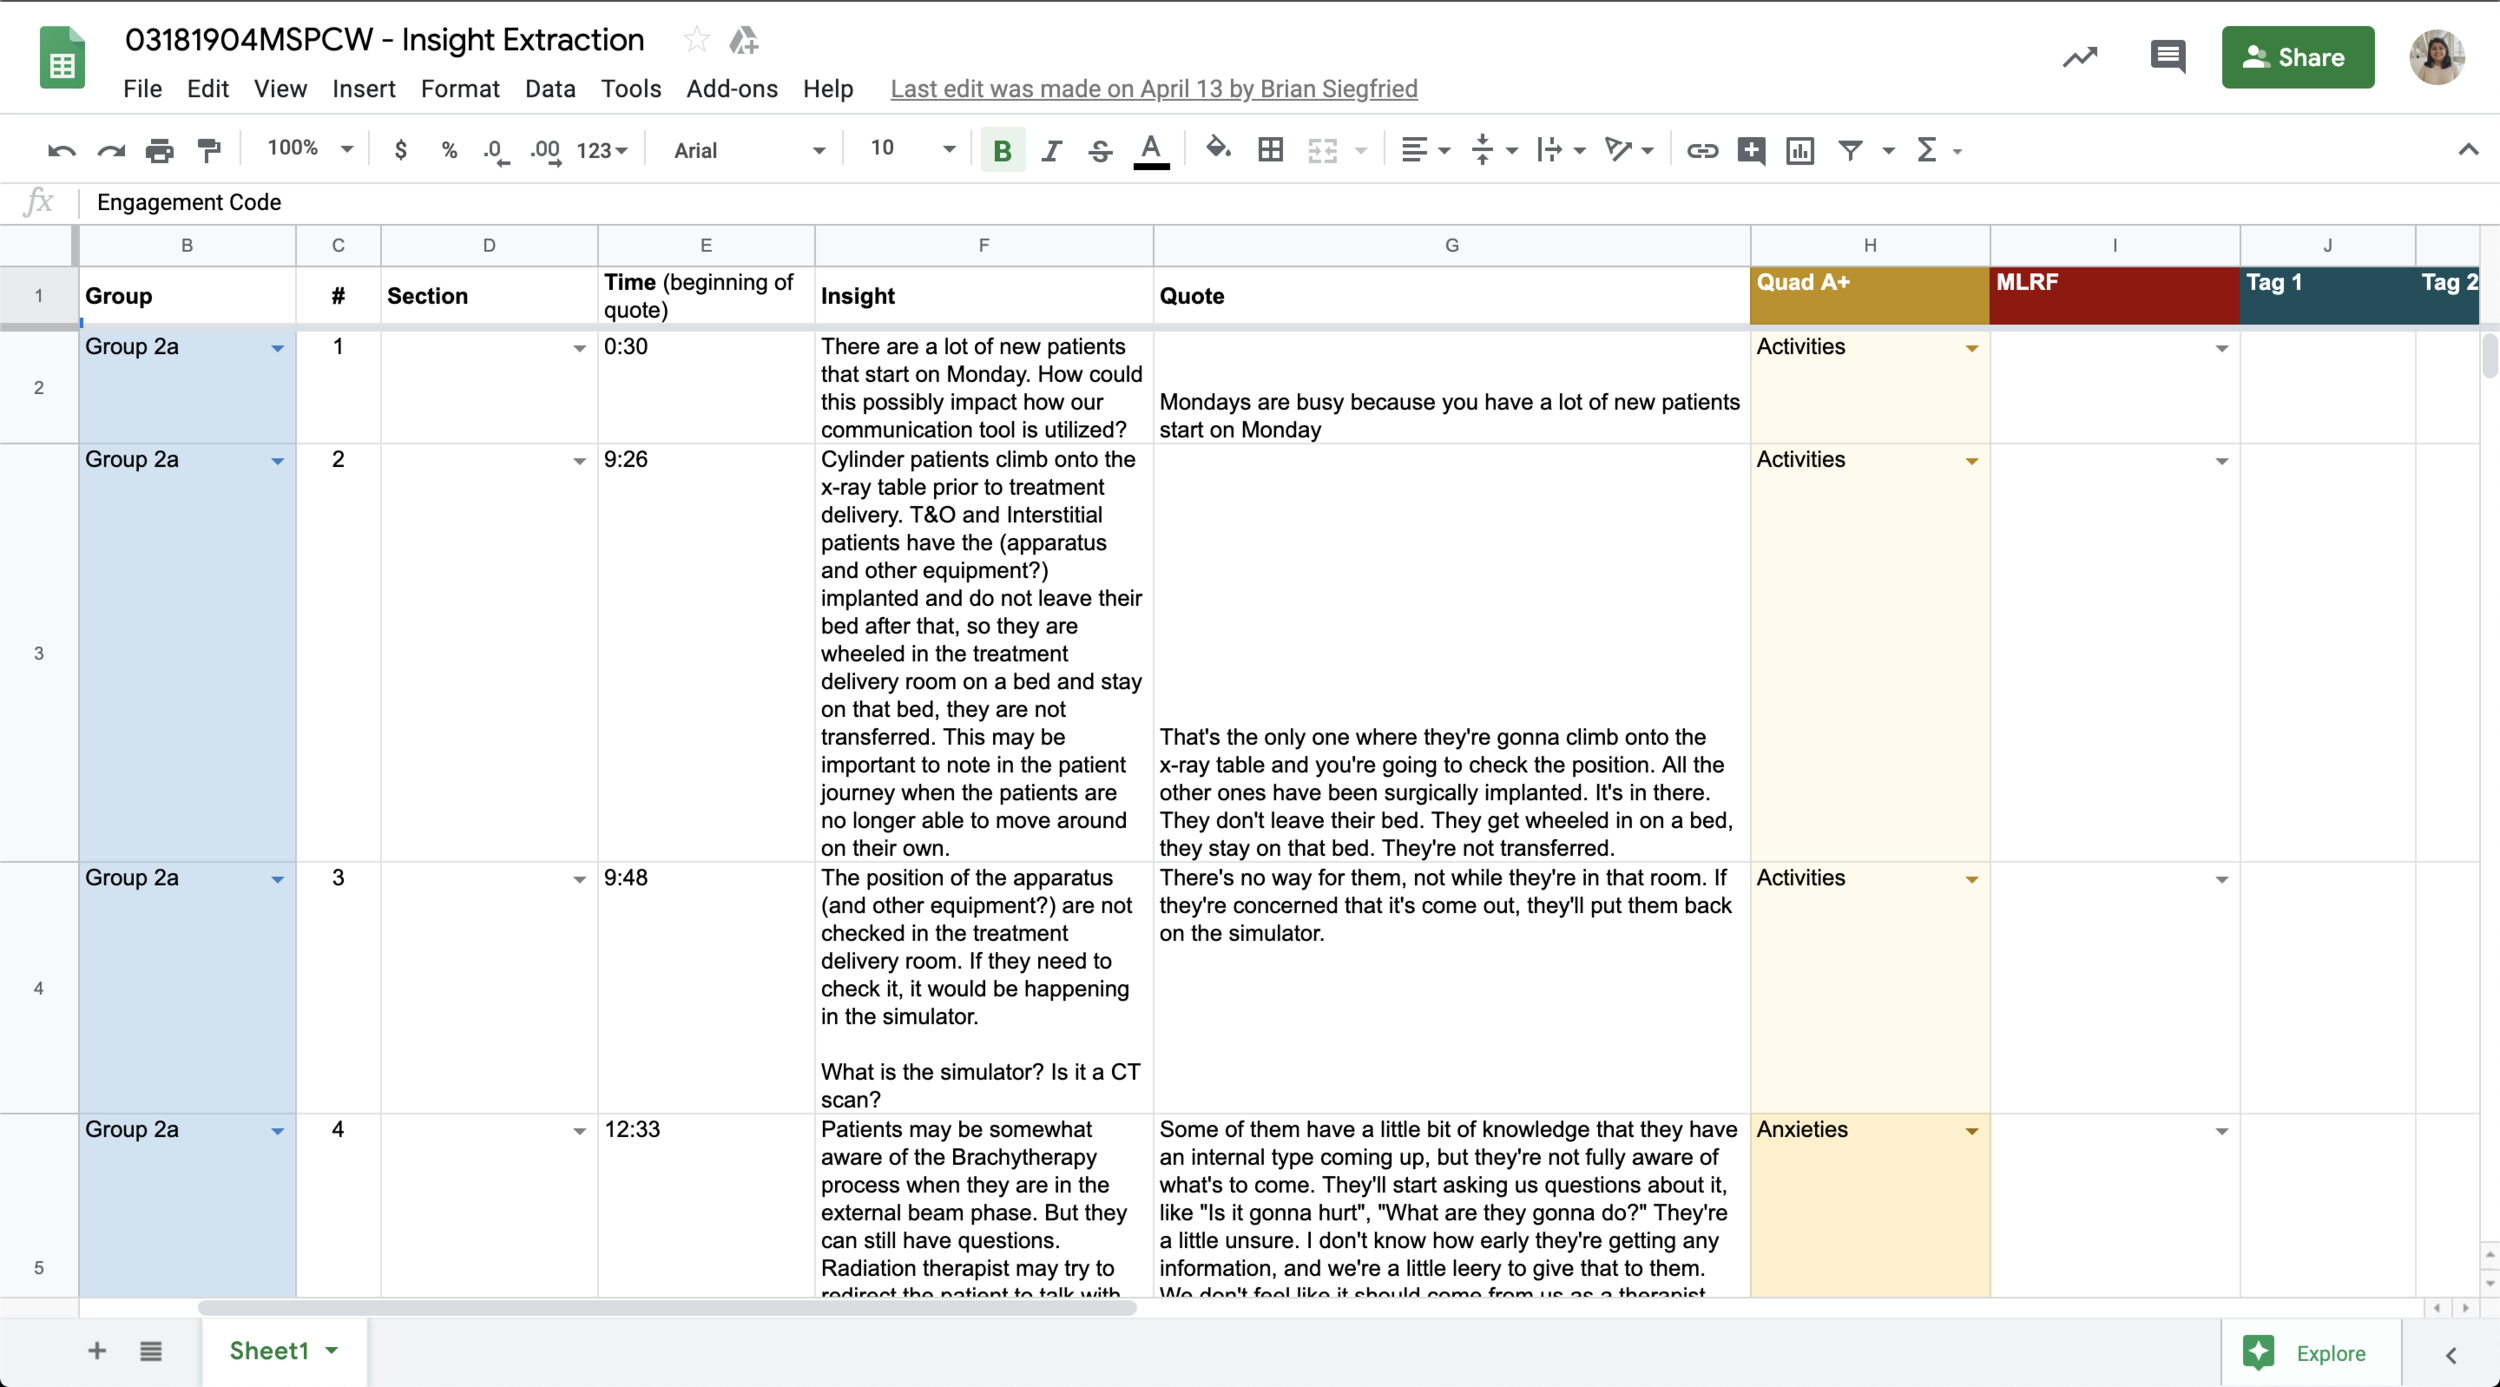Show the all sheets list
The height and width of the screenshot is (1387, 2500).
[151, 1351]
